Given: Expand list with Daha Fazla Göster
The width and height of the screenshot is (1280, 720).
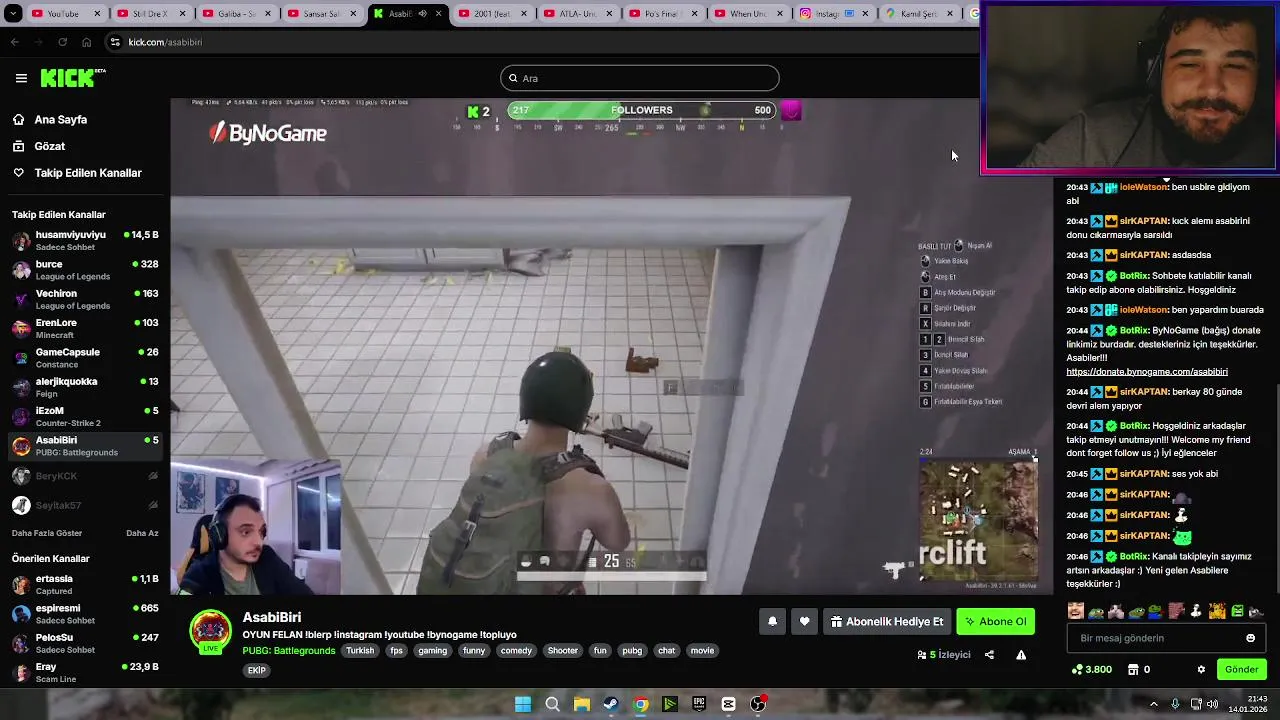Looking at the screenshot, I should pos(47,533).
